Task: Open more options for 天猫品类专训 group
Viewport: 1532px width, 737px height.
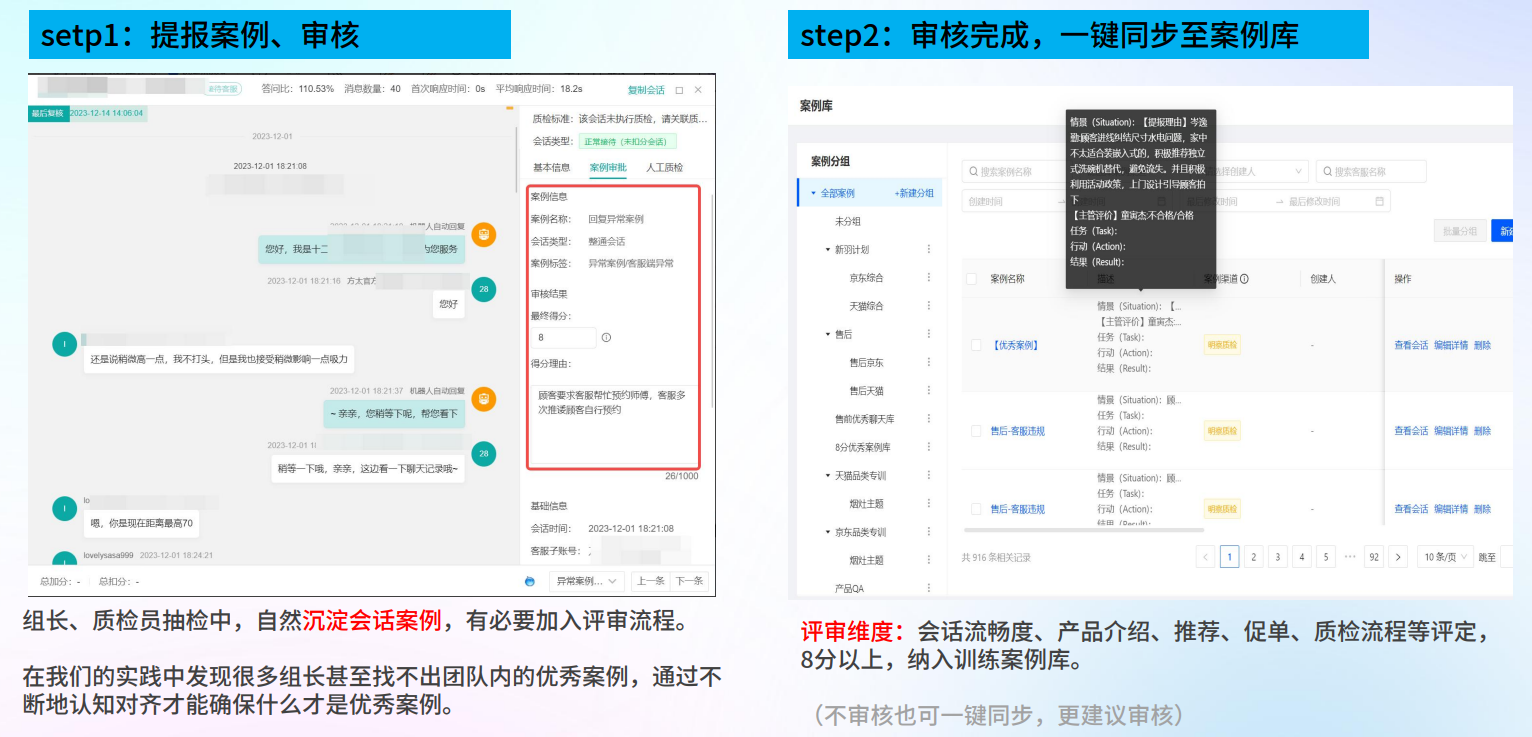Action: 928,475
